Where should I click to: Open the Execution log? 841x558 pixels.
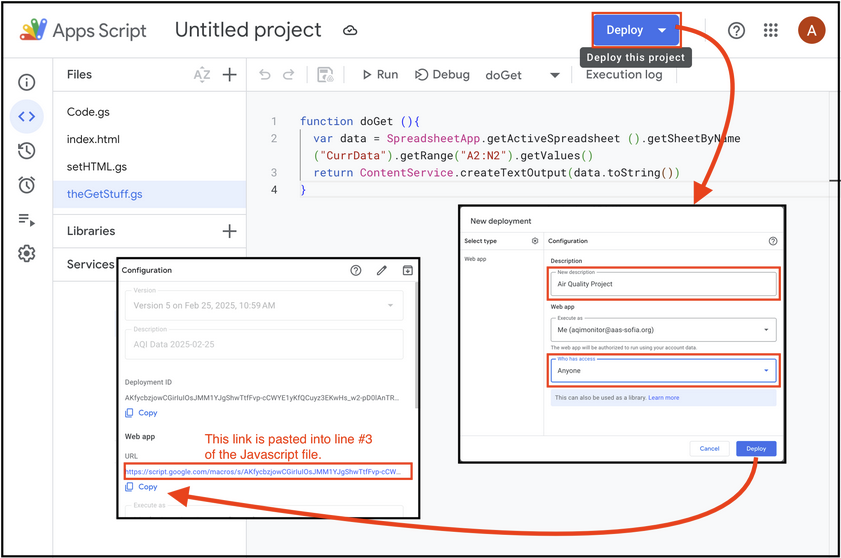(624, 75)
